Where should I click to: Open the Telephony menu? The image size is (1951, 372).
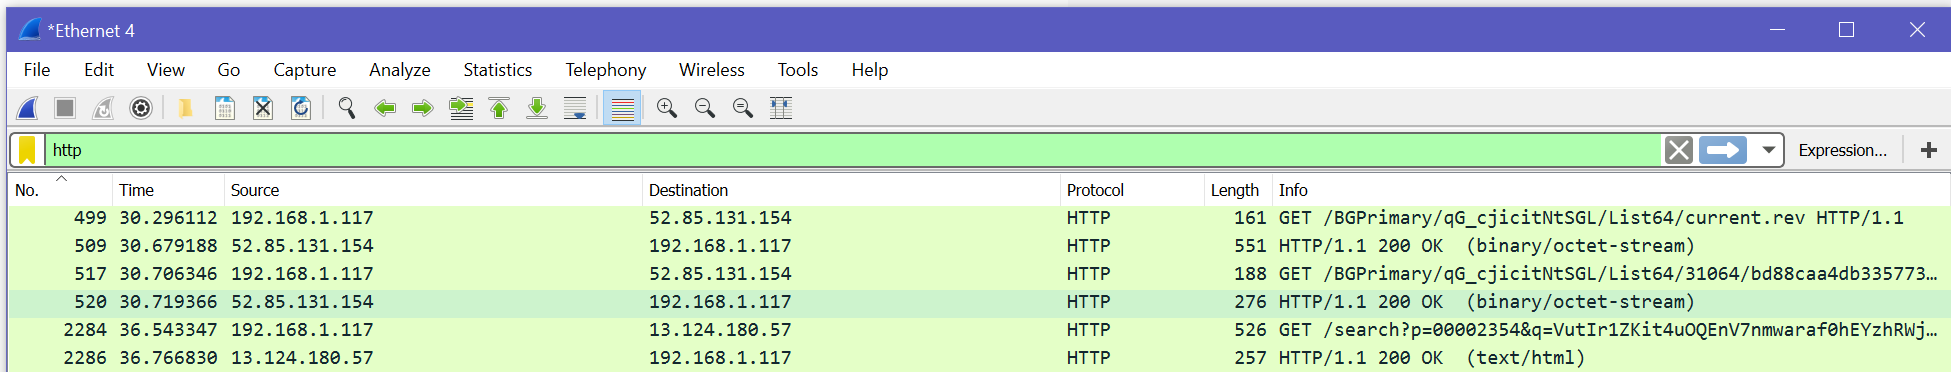(x=606, y=70)
